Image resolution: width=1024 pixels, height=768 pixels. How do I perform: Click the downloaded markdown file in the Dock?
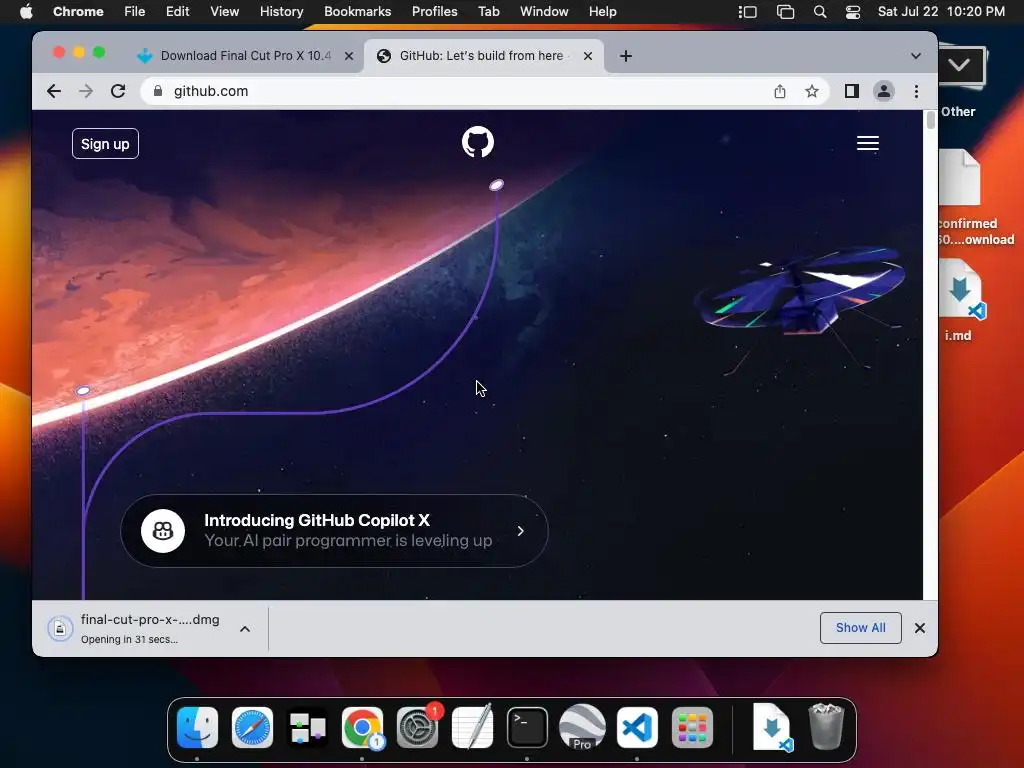point(772,728)
